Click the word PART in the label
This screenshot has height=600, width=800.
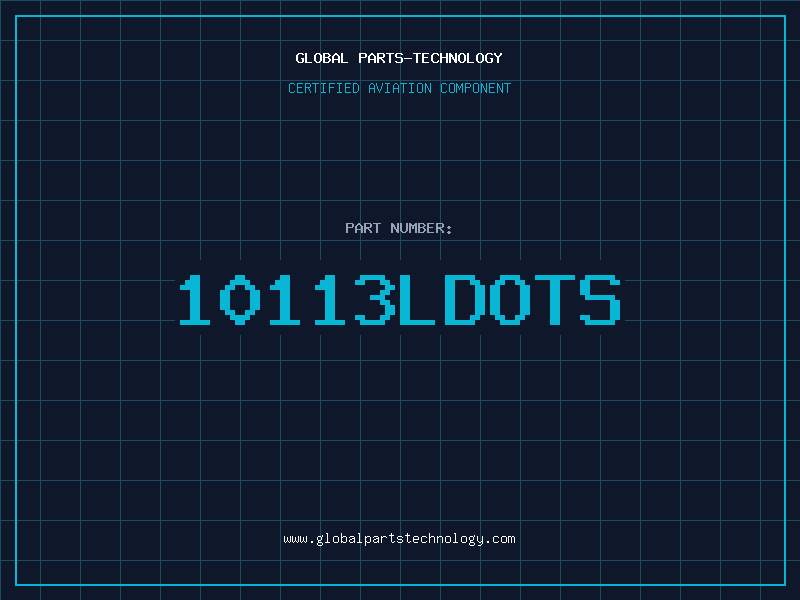click(364, 228)
